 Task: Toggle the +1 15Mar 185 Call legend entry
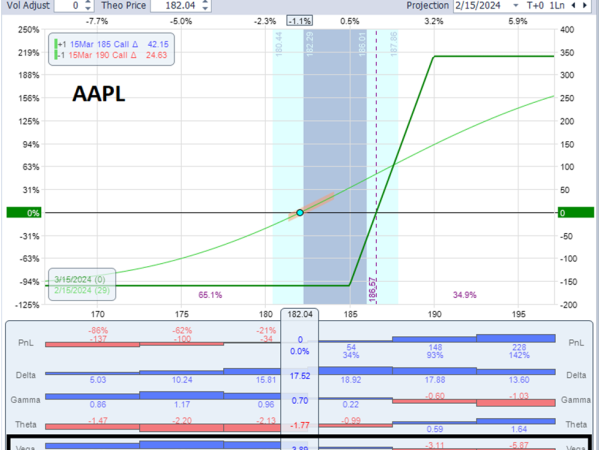point(112,43)
